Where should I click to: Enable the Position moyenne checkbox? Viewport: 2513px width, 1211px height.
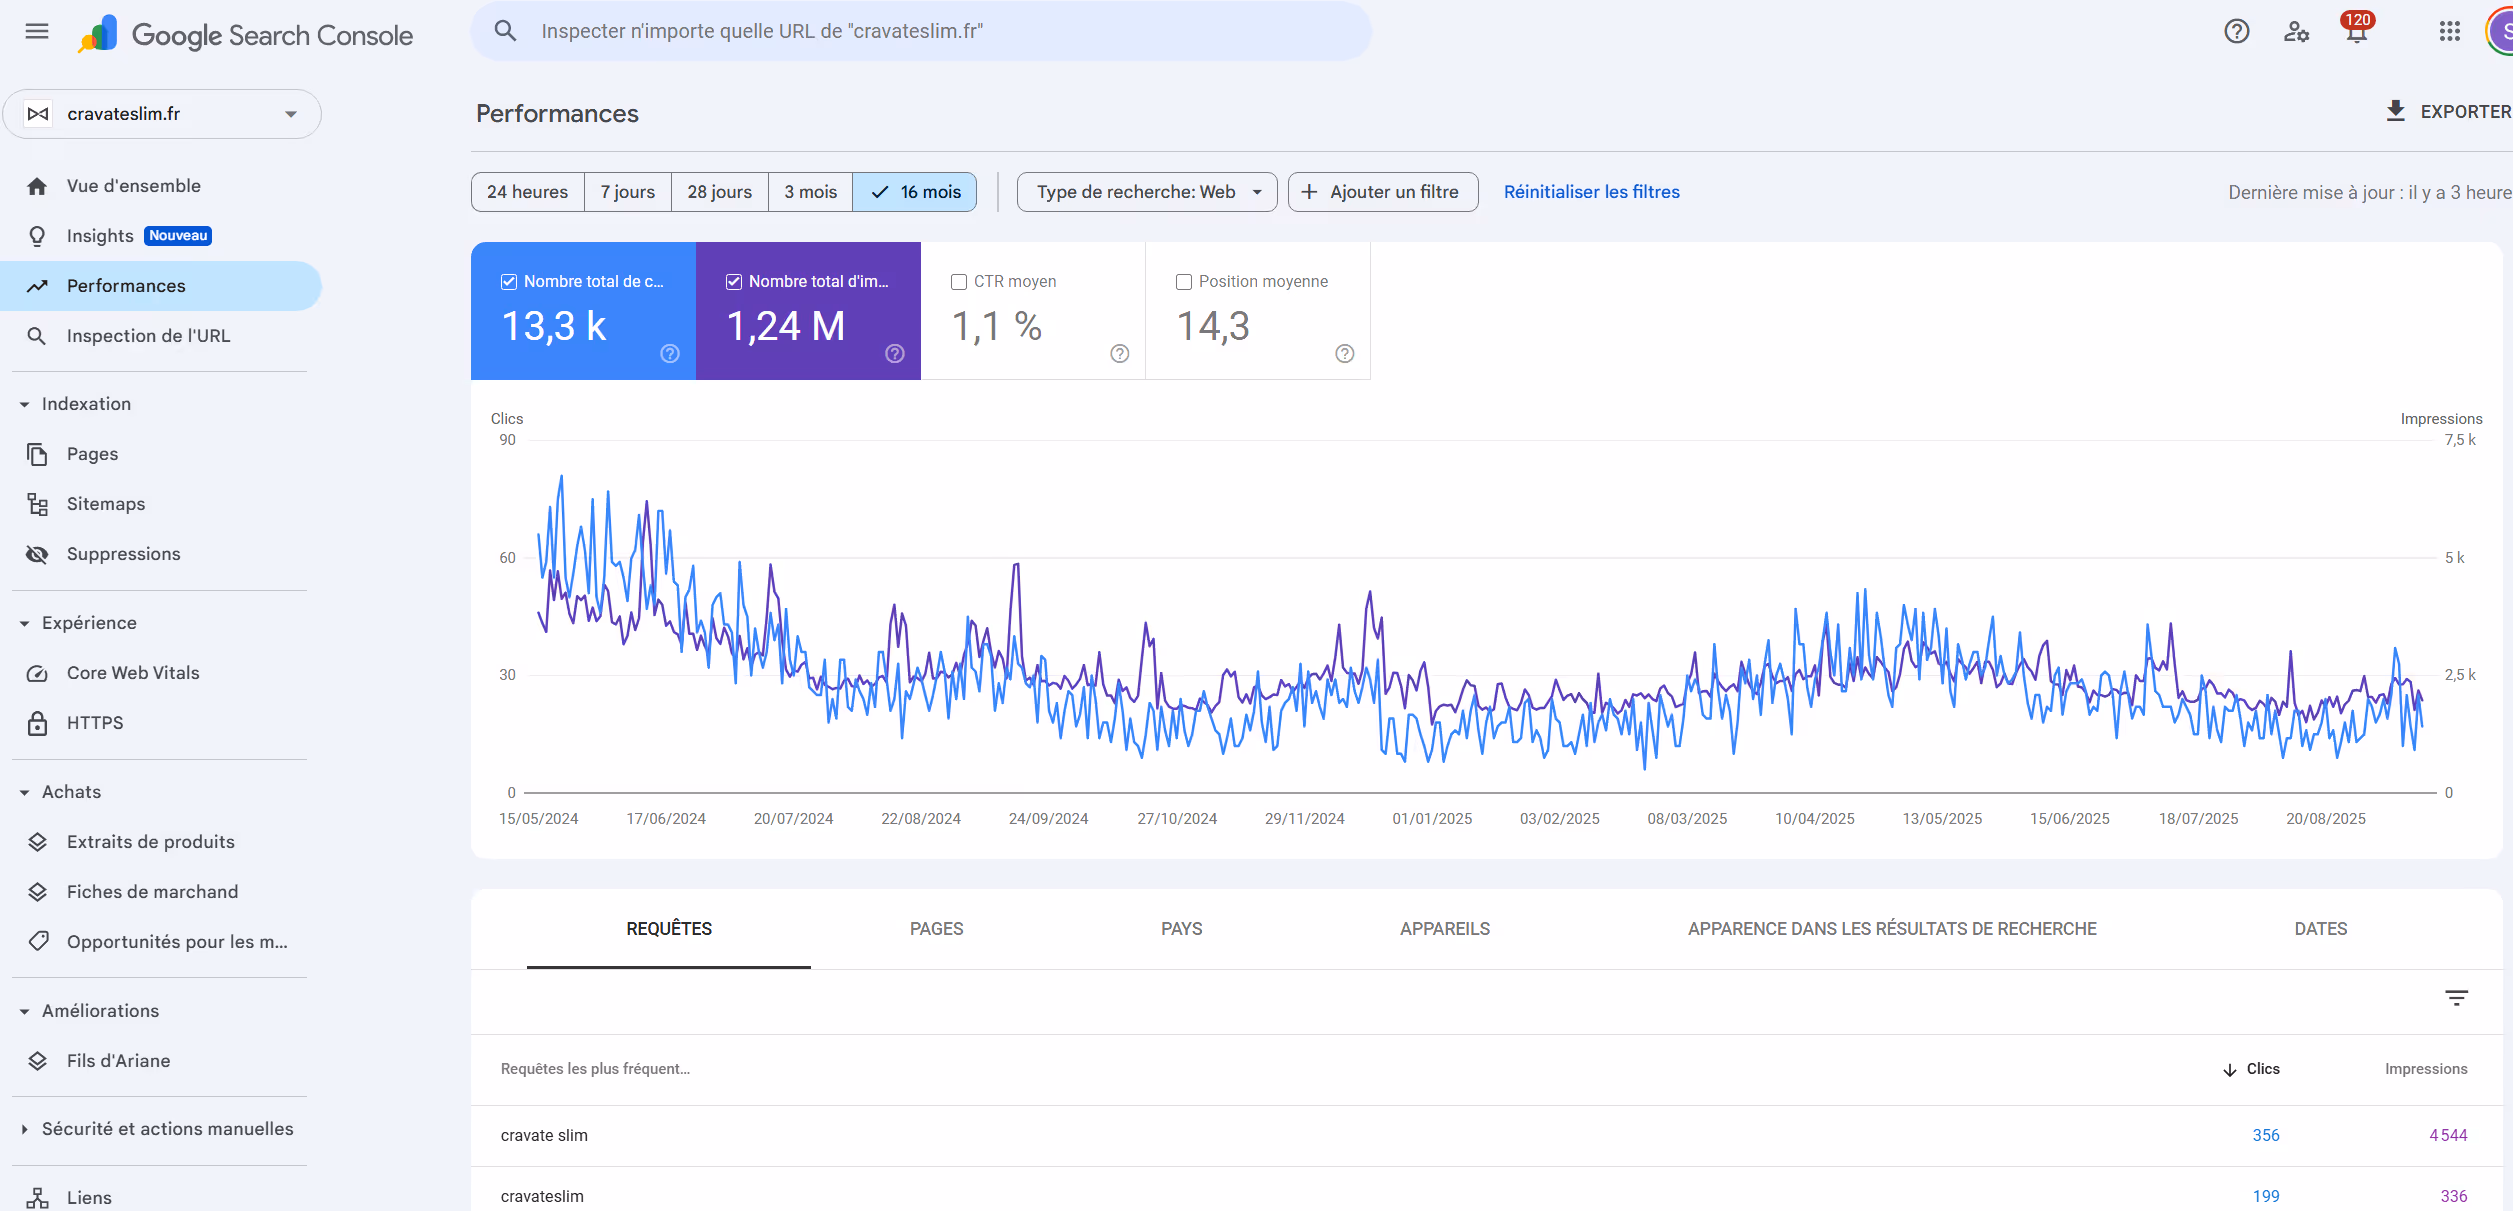[1184, 282]
